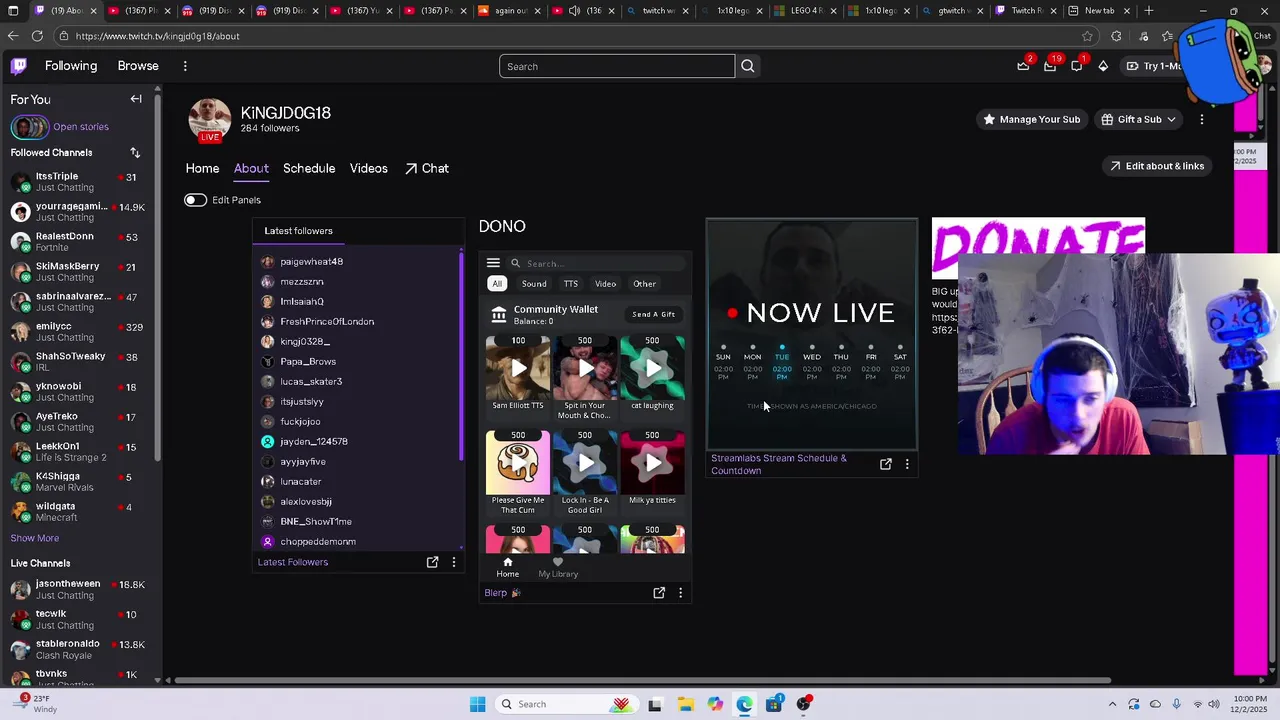1280x720 pixels.
Task: Pop out the Latest Followers panel
Action: pos(432,562)
